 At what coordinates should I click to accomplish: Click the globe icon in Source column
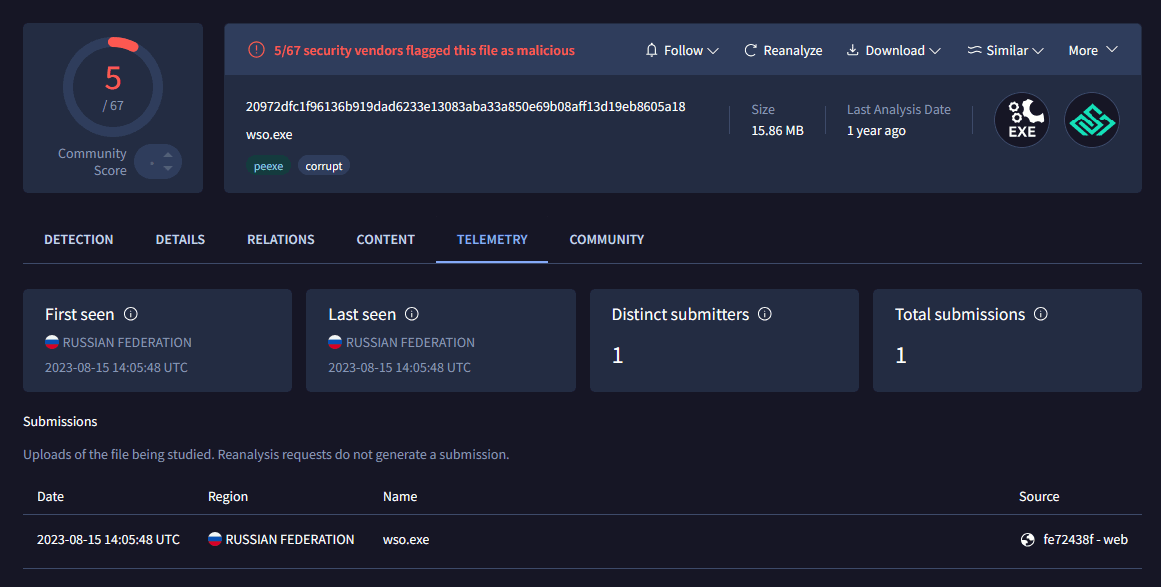click(x=1027, y=540)
